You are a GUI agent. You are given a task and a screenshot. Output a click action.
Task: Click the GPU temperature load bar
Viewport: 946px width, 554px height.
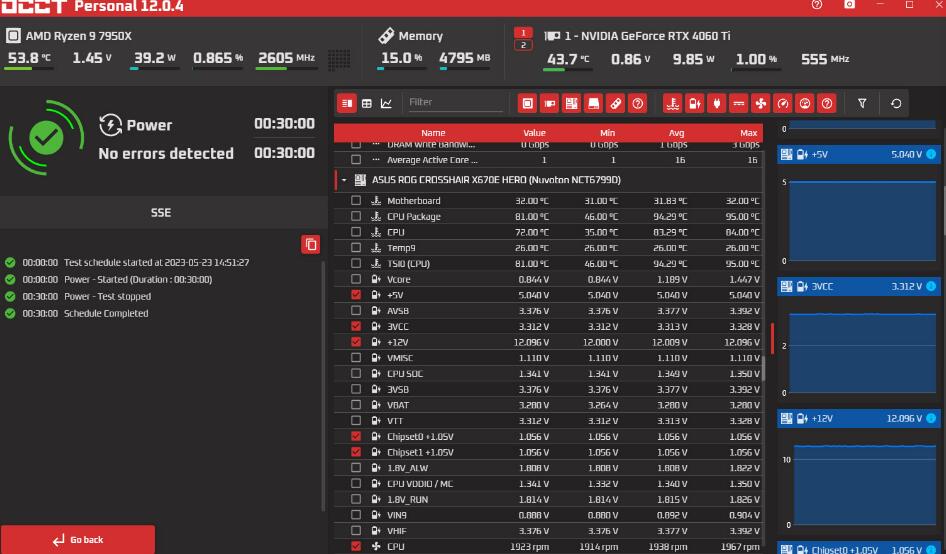[x=568, y=69]
